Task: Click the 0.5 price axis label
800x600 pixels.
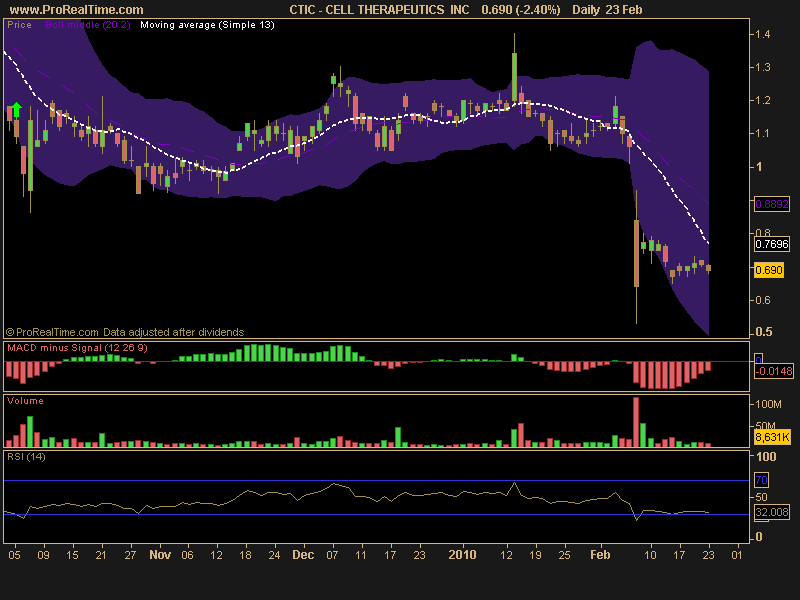Action: 764,332
